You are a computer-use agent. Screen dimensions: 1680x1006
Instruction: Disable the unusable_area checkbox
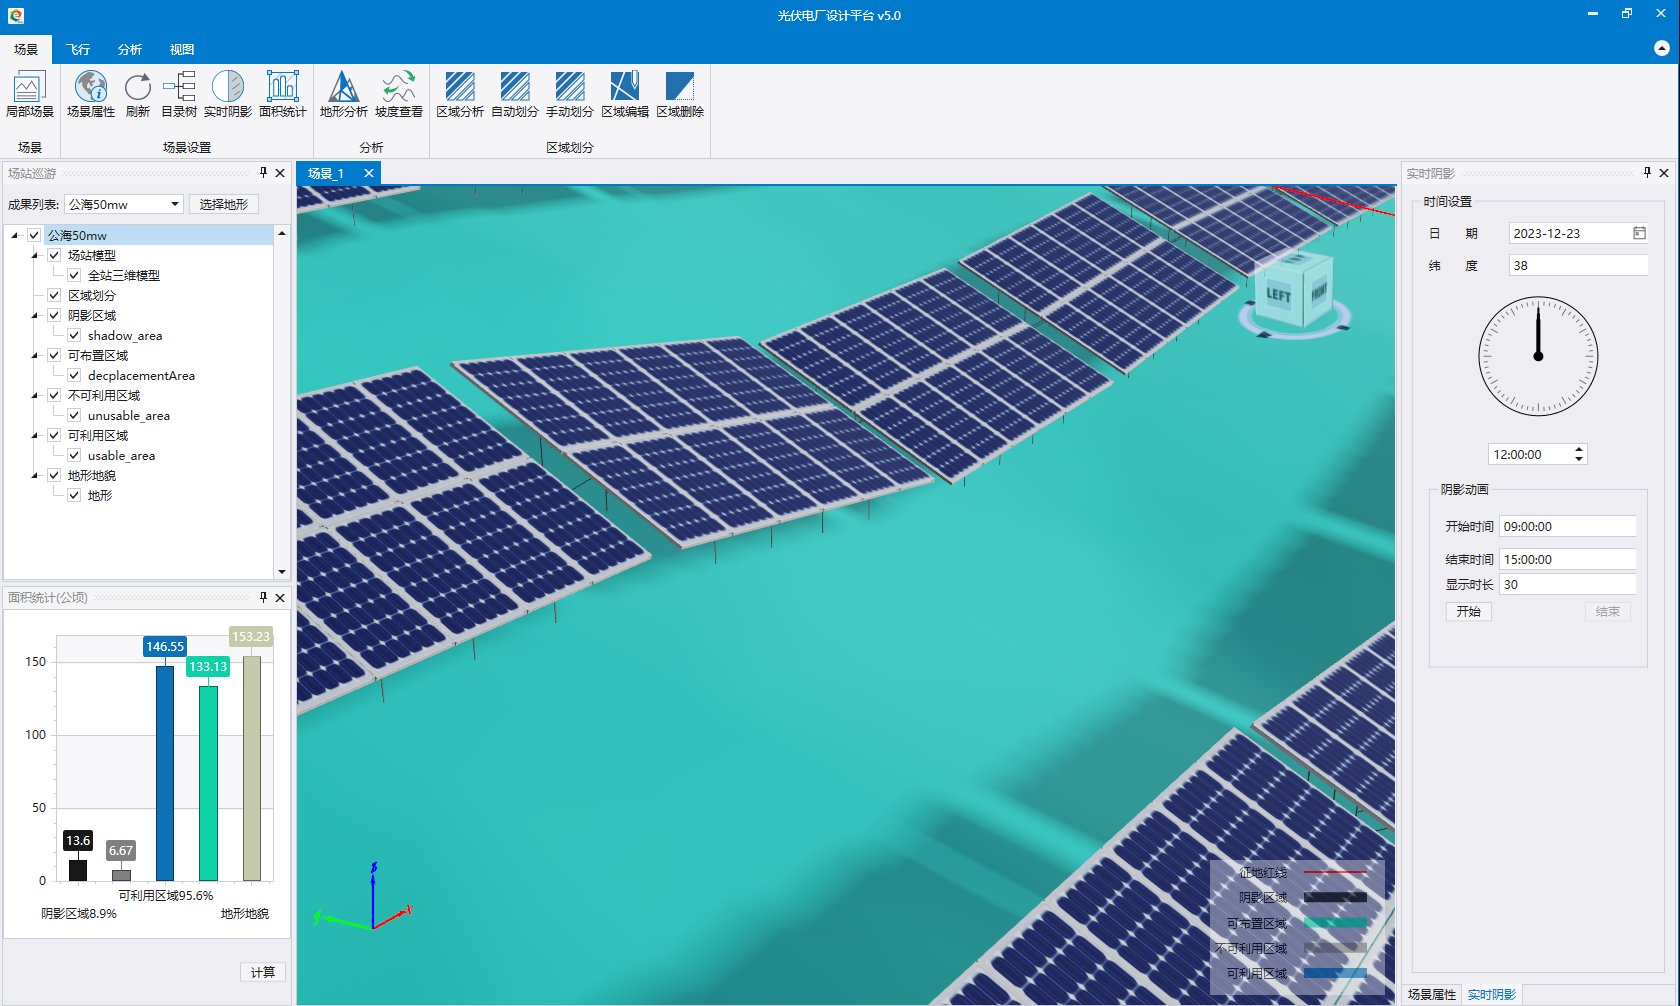point(74,415)
